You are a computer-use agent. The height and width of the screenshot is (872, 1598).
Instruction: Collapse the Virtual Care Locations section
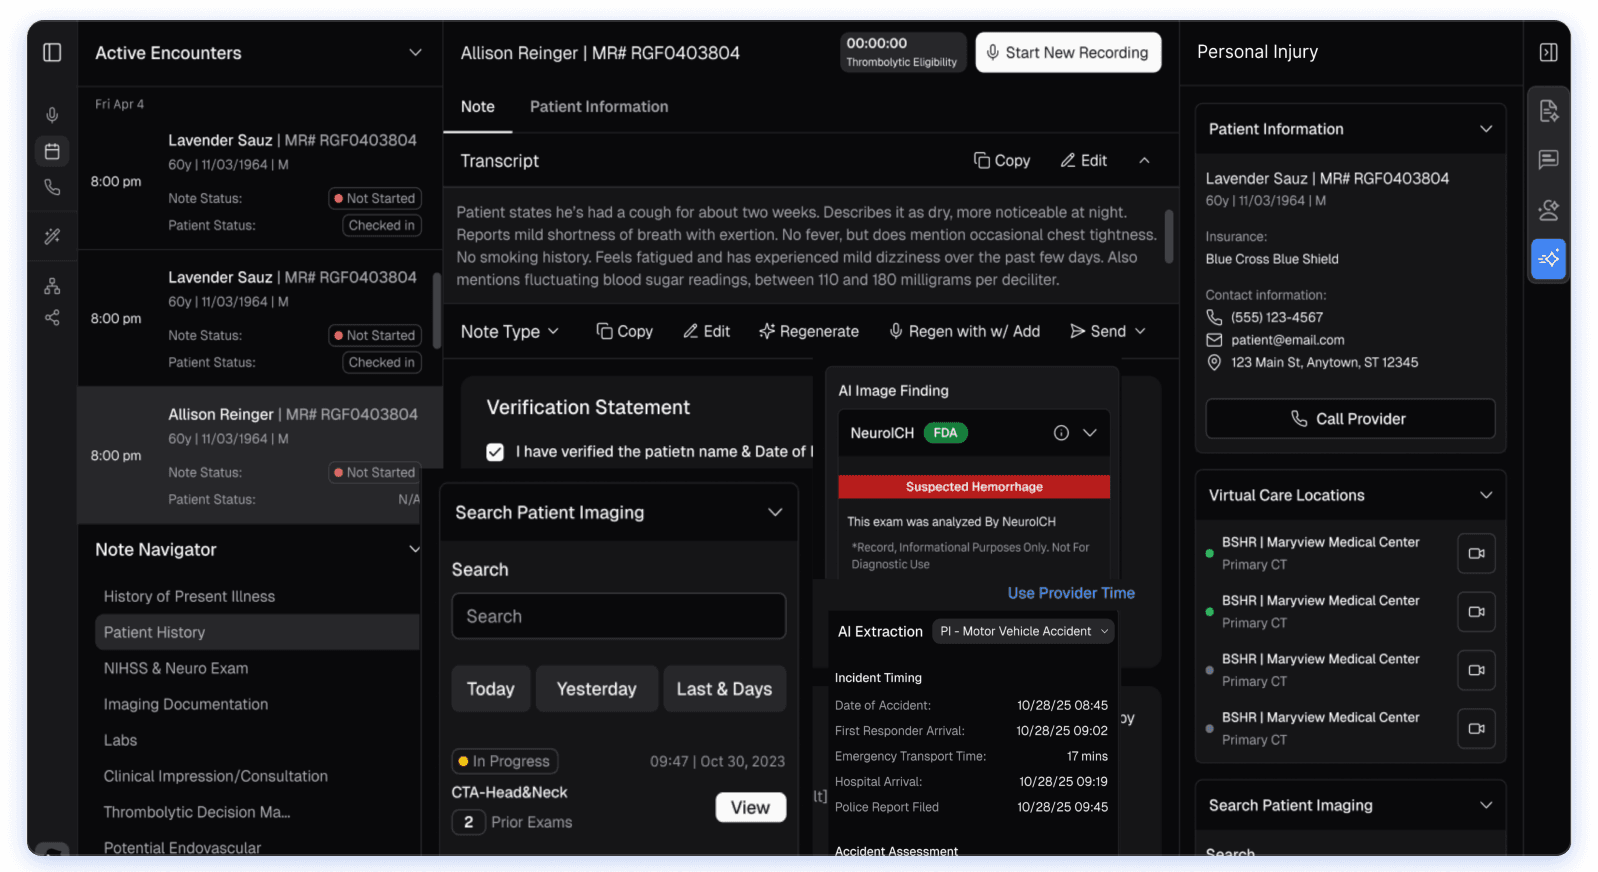pos(1485,495)
